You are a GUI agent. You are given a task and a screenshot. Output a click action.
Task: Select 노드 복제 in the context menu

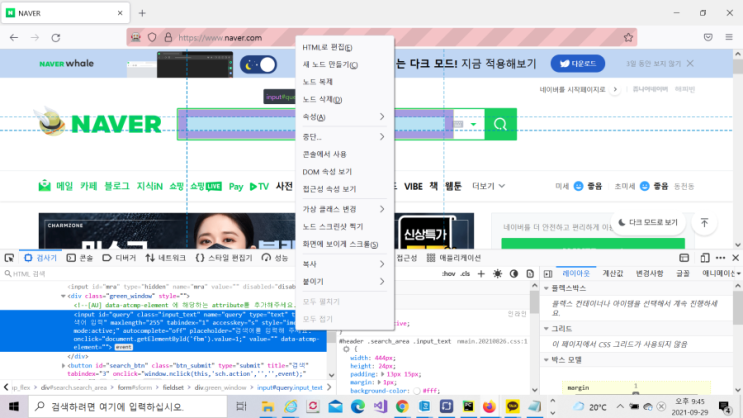click(x=344, y=82)
